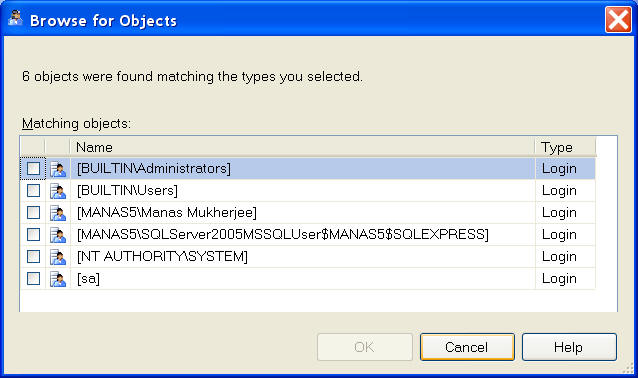Image resolution: width=638 pixels, height=378 pixels.
Task: Tick the [MANAS5\Manas Mukherjee] checkbox
Action: 33,212
